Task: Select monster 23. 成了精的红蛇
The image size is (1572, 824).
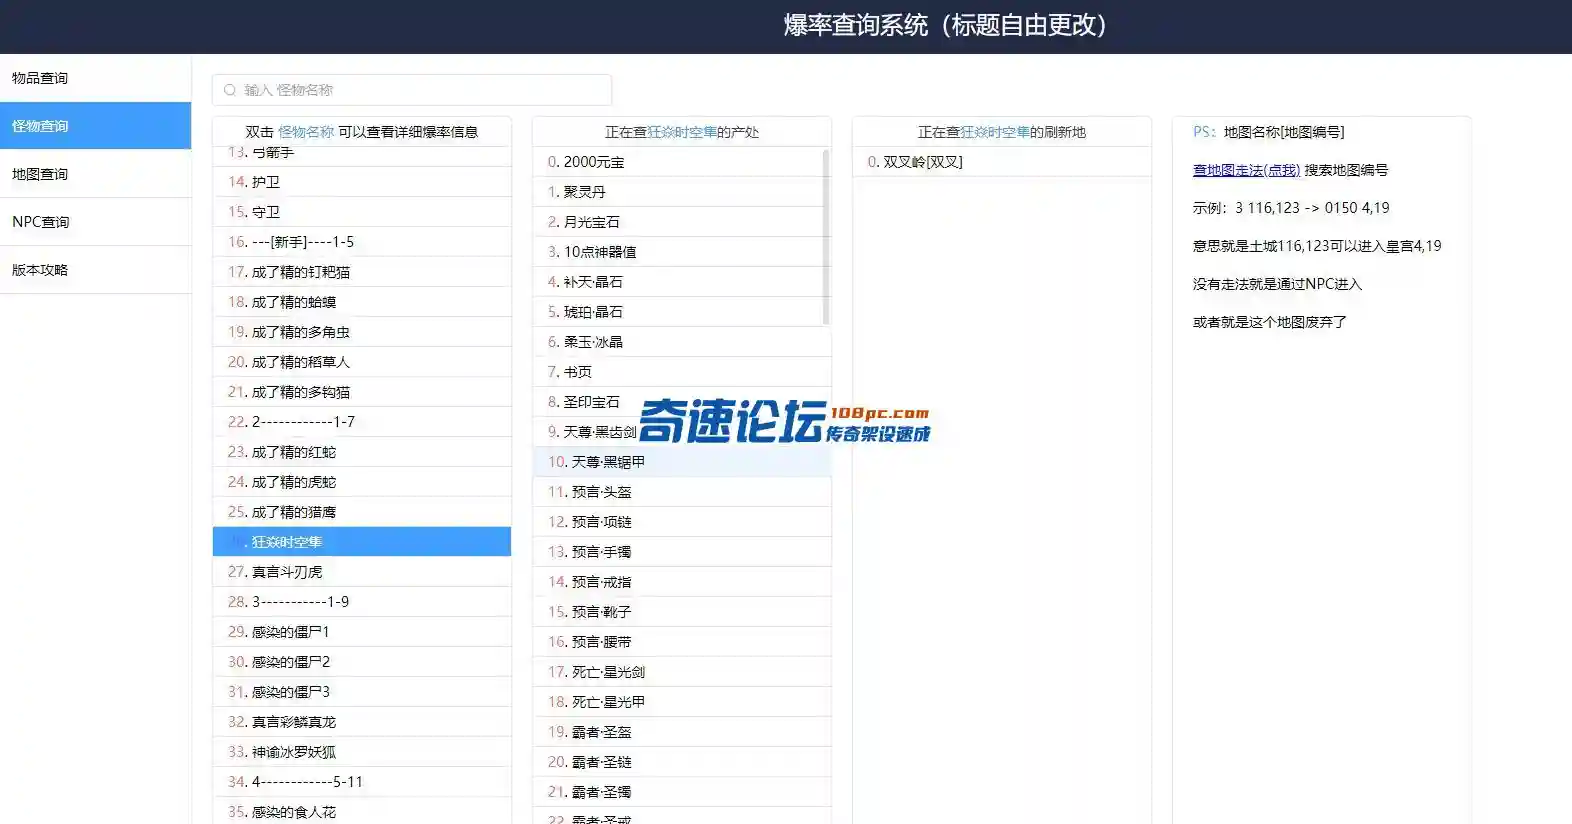Action: click(x=362, y=452)
